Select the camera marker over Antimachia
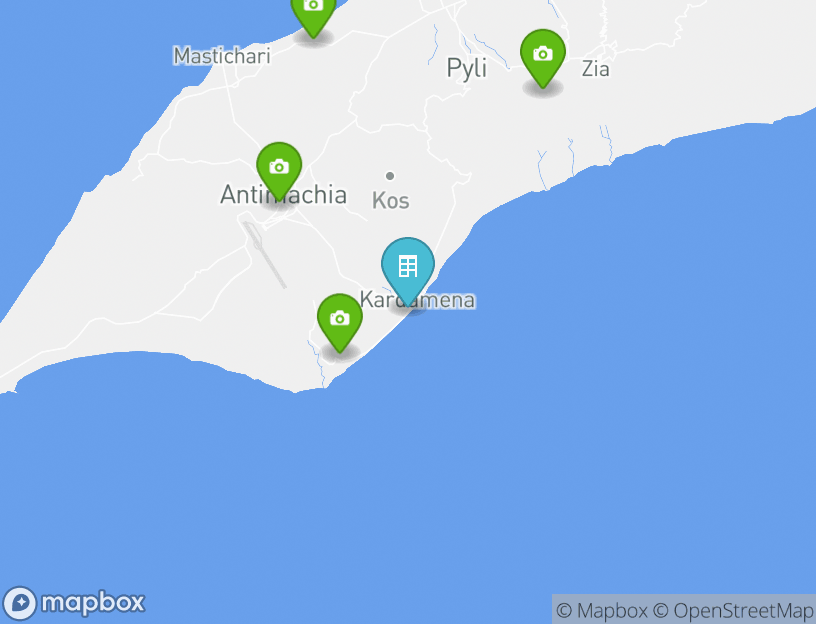The height and width of the screenshot is (624, 816). coord(279,172)
